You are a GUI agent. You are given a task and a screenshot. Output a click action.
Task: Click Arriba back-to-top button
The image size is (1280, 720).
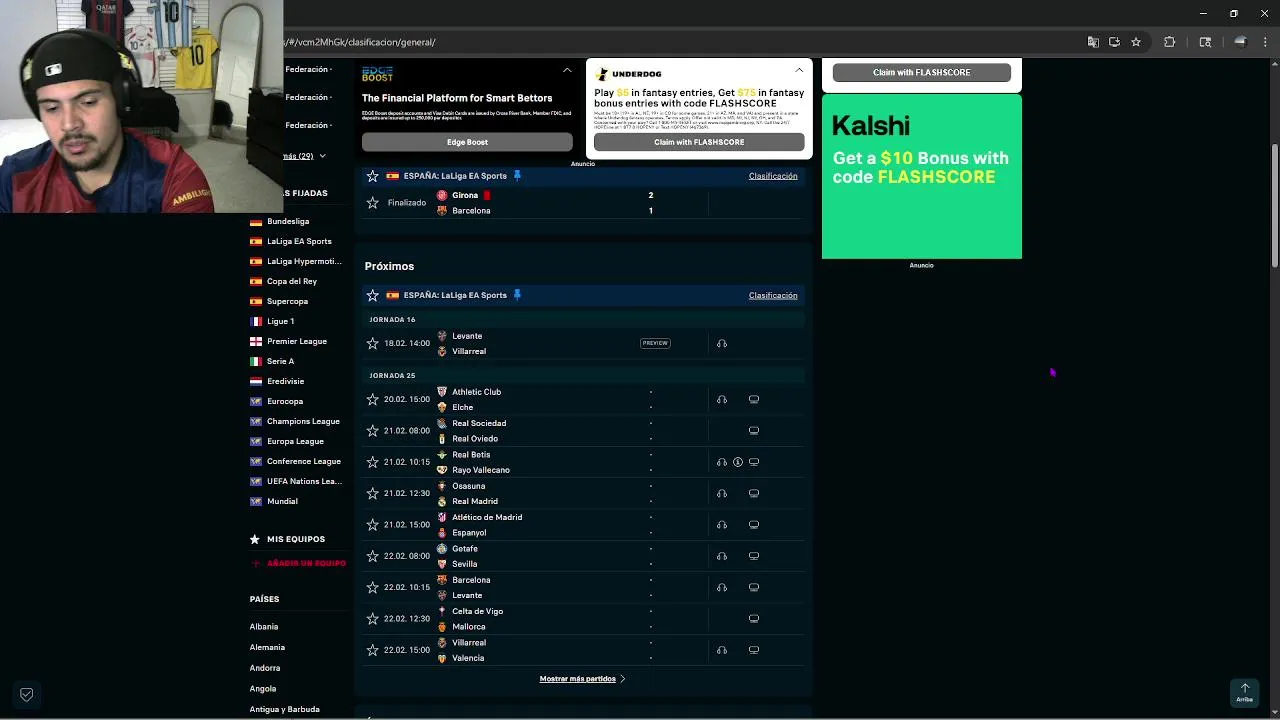click(x=1244, y=692)
